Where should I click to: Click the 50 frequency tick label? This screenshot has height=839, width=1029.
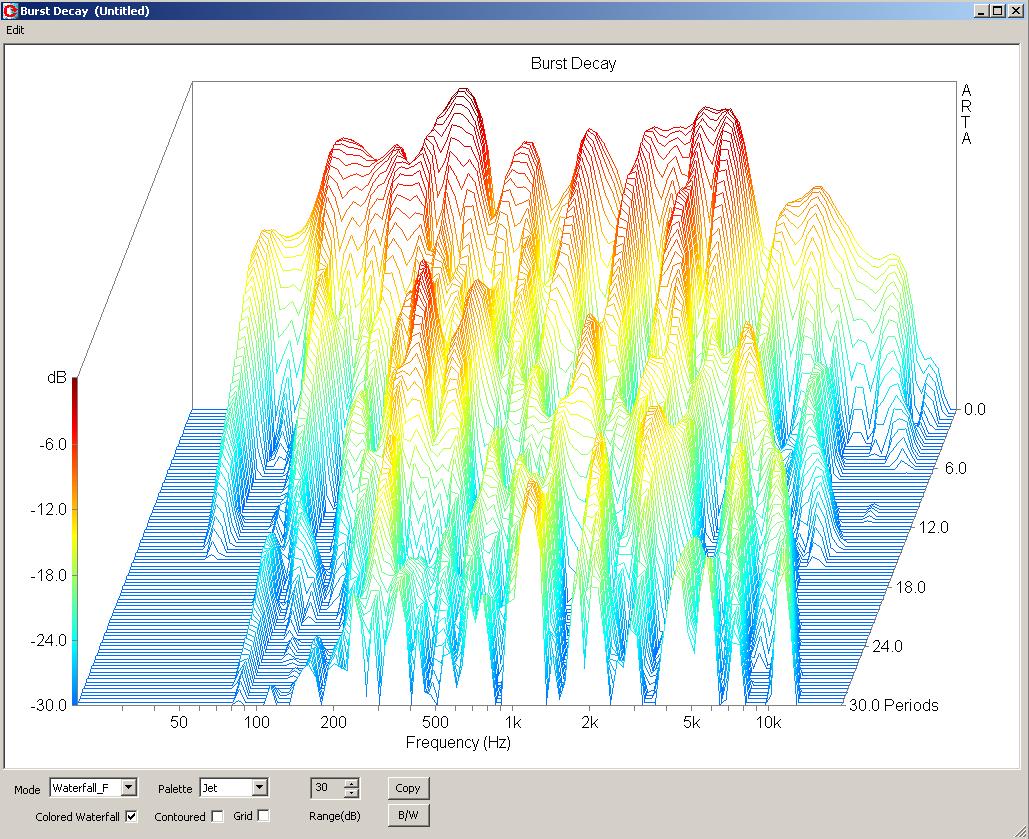[178, 723]
